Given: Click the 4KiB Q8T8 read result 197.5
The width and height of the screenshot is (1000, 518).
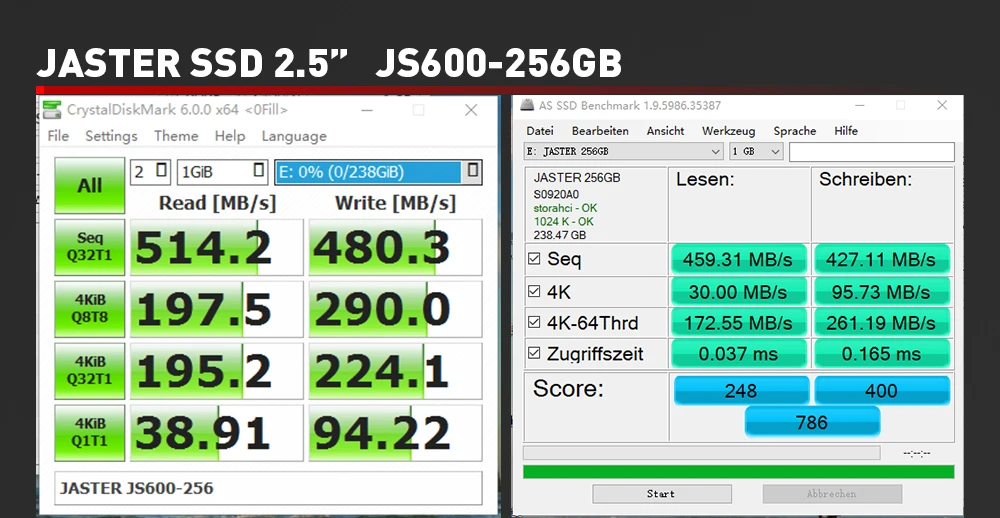Looking at the screenshot, I should tap(217, 309).
